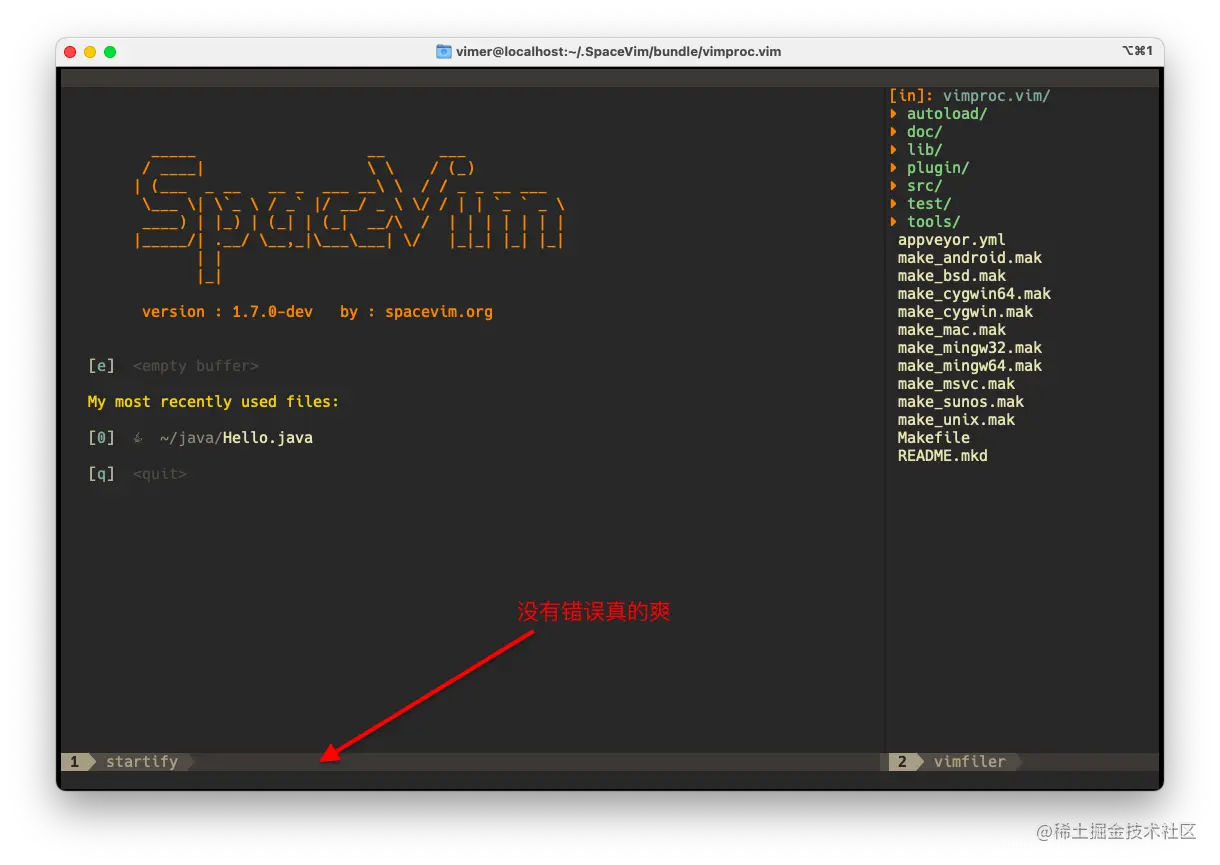Select the test/ directory name

coord(929,204)
